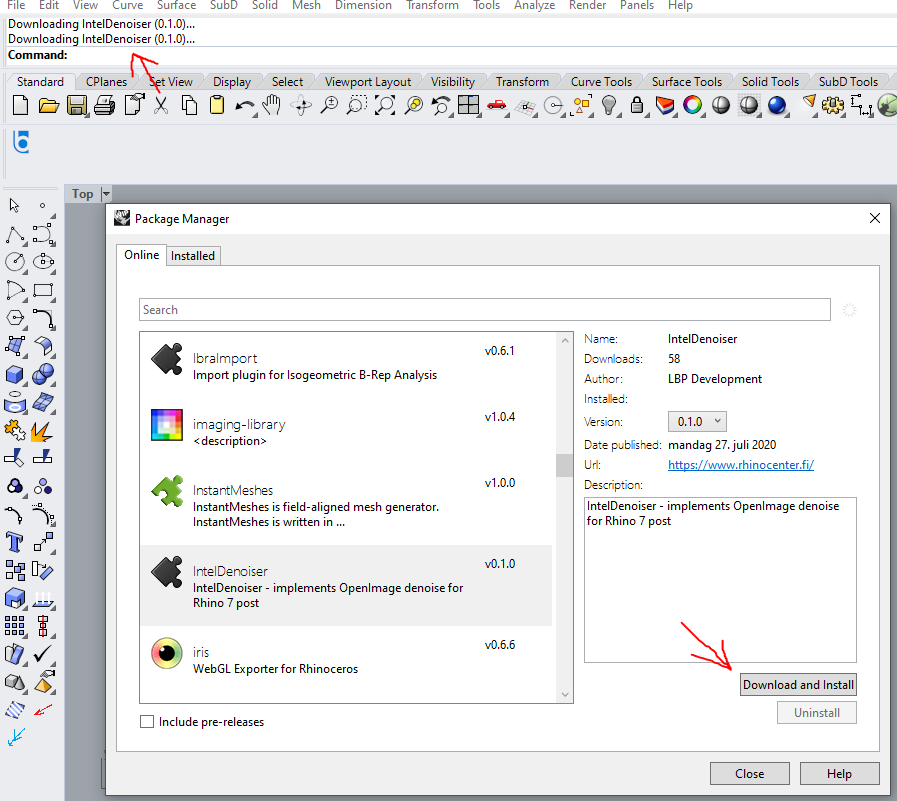Open the Solid Tools toolbar tab
Image resolution: width=897 pixels, height=801 pixels.
coord(770,82)
